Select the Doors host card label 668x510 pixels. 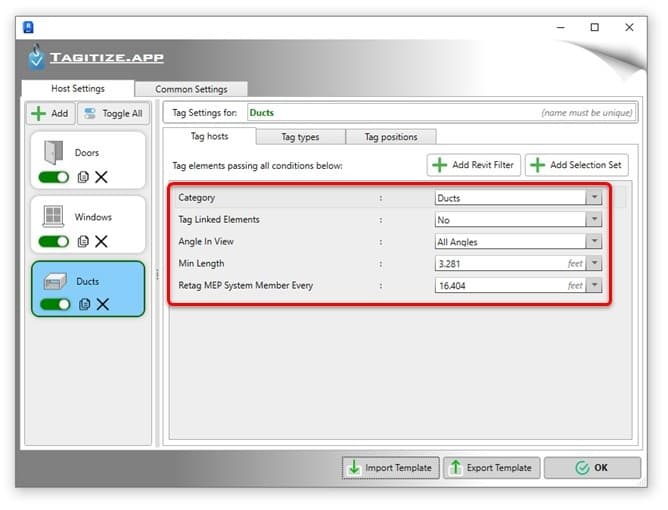87,153
